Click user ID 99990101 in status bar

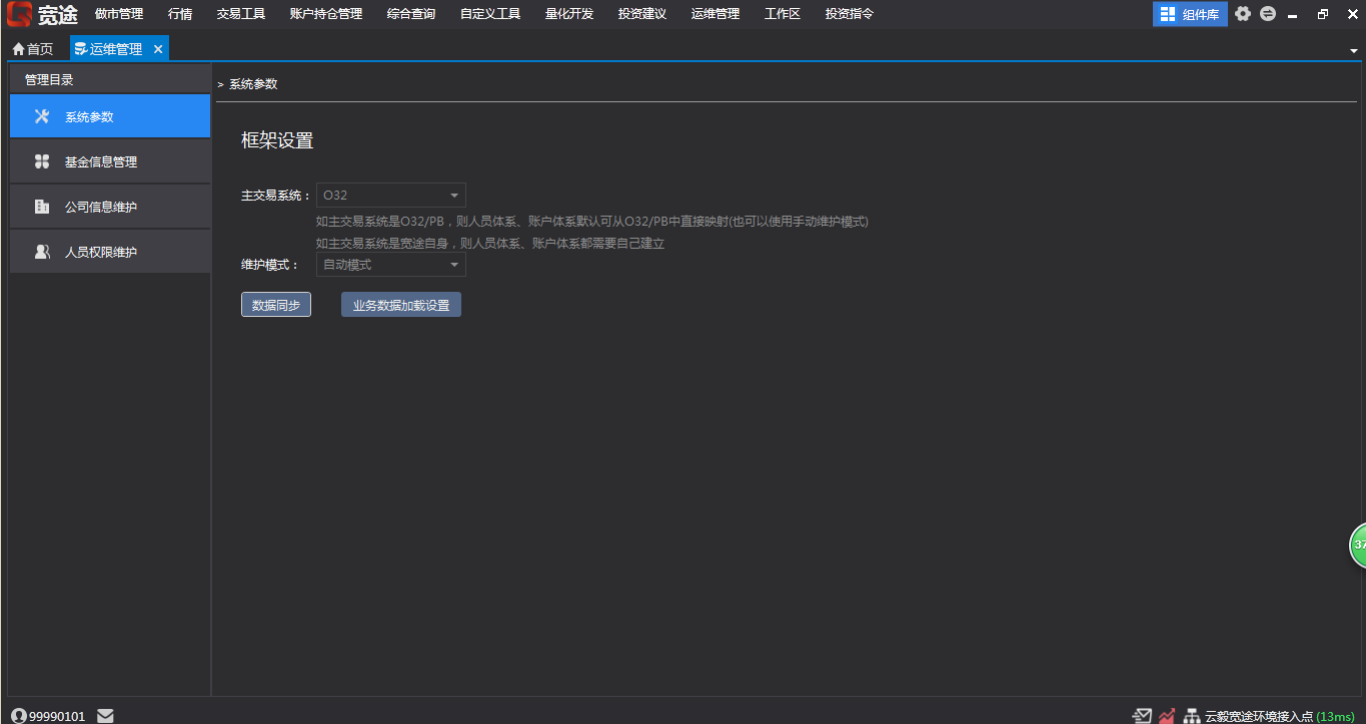(57, 716)
